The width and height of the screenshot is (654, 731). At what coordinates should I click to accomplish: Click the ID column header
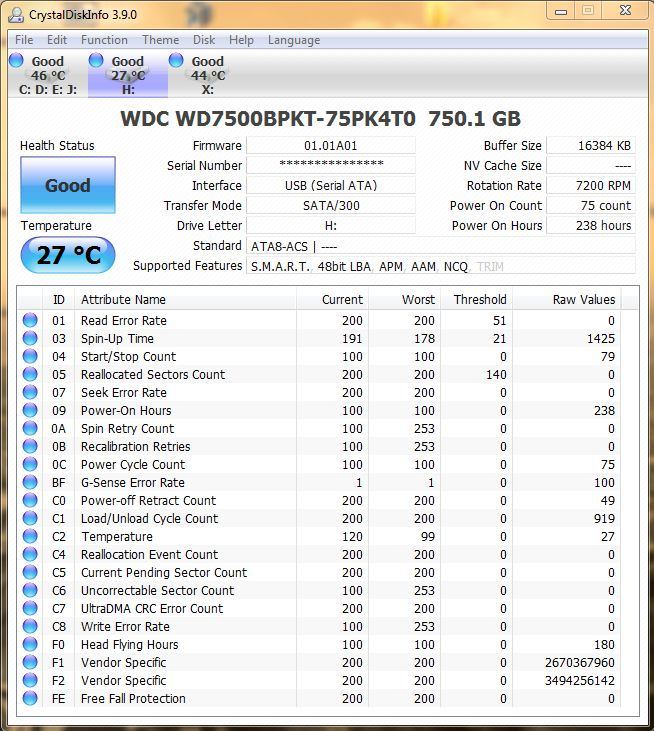coord(59,299)
